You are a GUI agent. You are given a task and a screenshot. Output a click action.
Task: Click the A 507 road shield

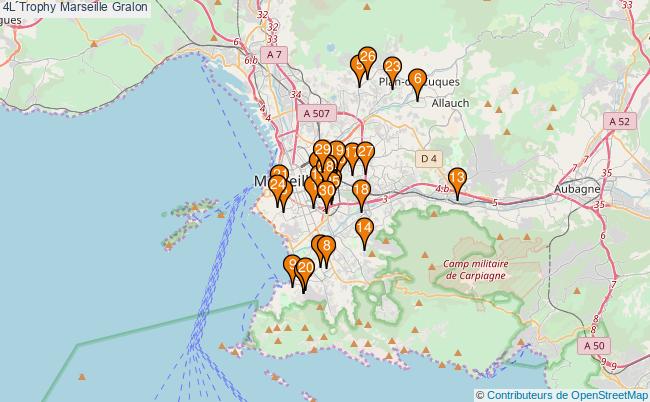click(x=316, y=114)
